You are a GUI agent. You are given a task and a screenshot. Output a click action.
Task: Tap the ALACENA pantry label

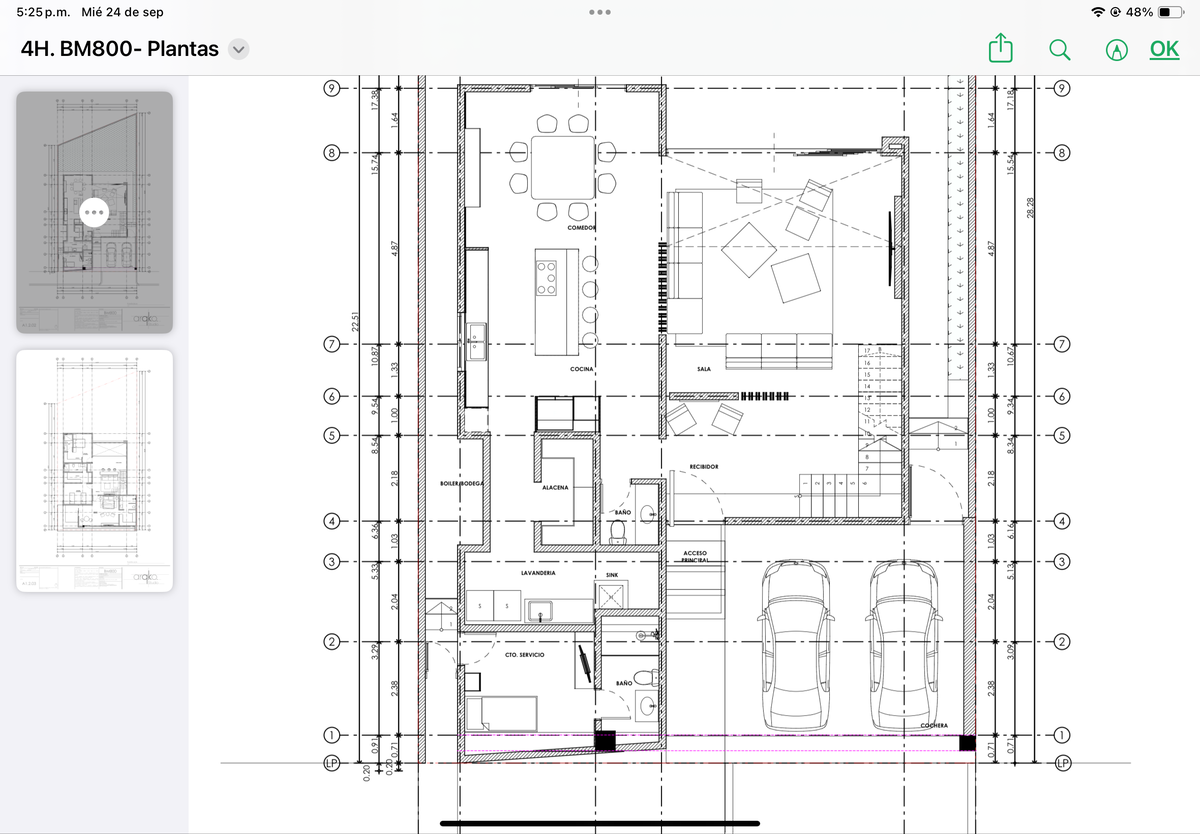[555, 487]
